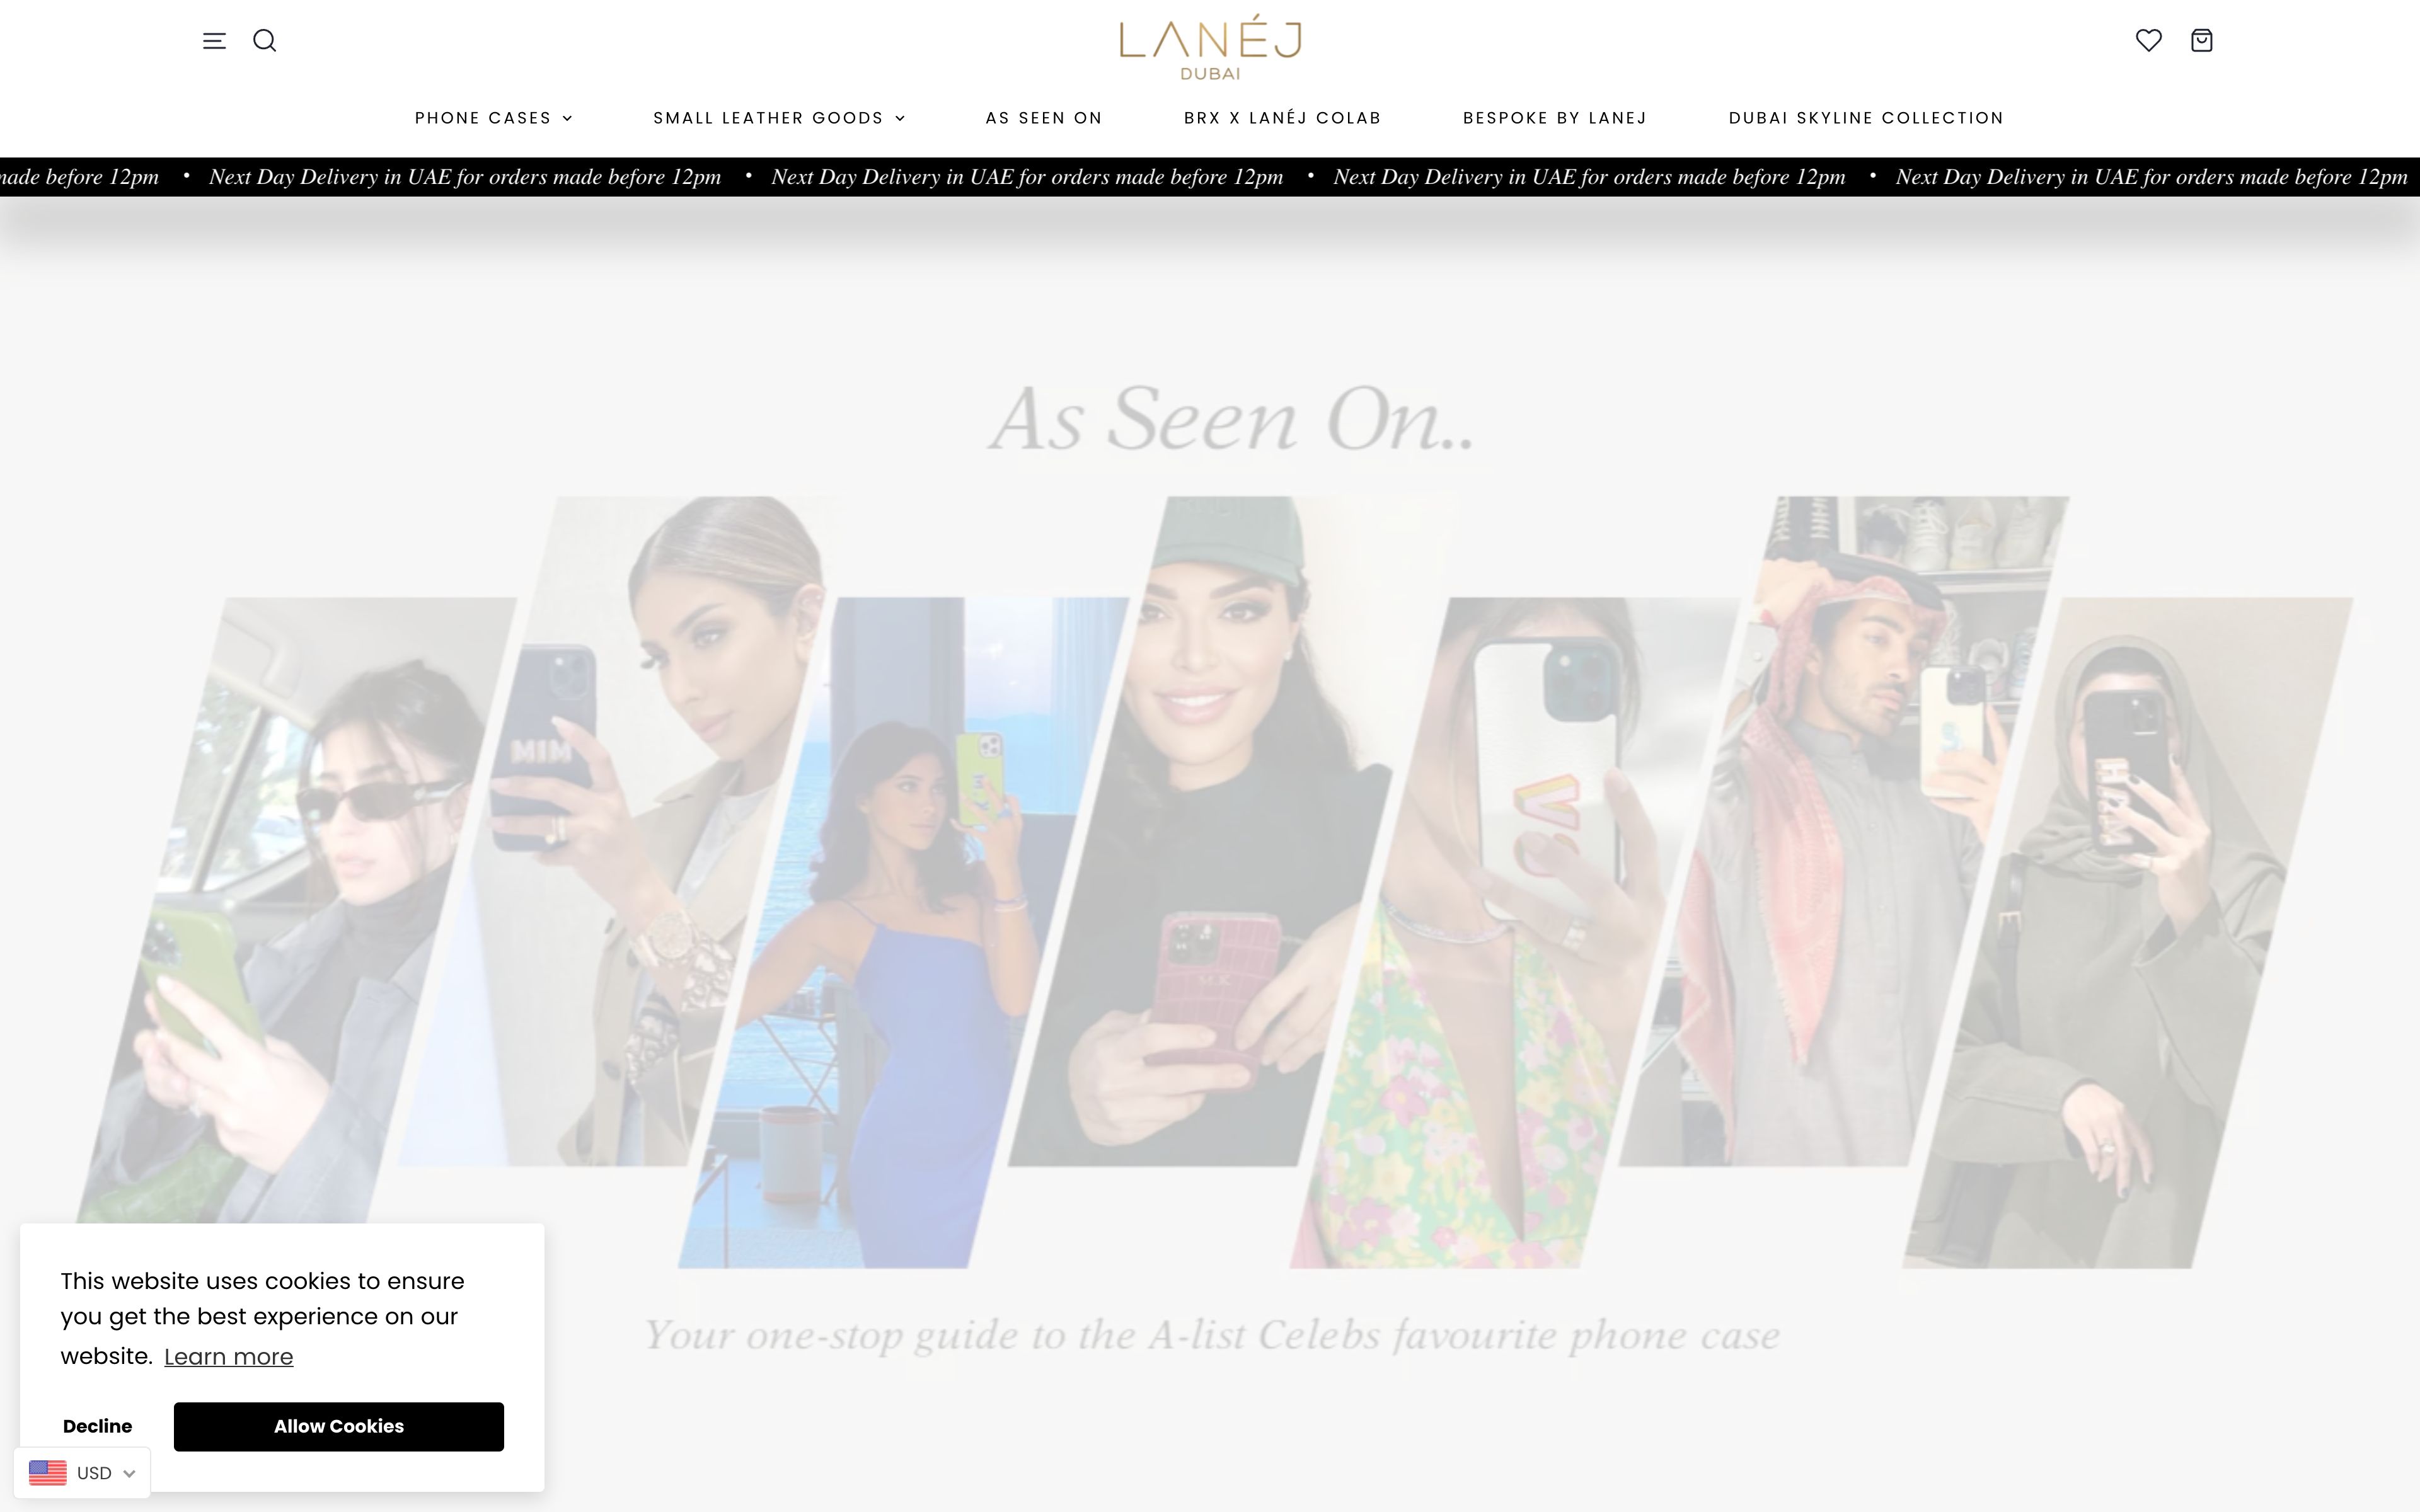This screenshot has height=1512, width=2420.
Task: Open BRX X LANÉJ Colab menu item
Action: click(1282, 118)
